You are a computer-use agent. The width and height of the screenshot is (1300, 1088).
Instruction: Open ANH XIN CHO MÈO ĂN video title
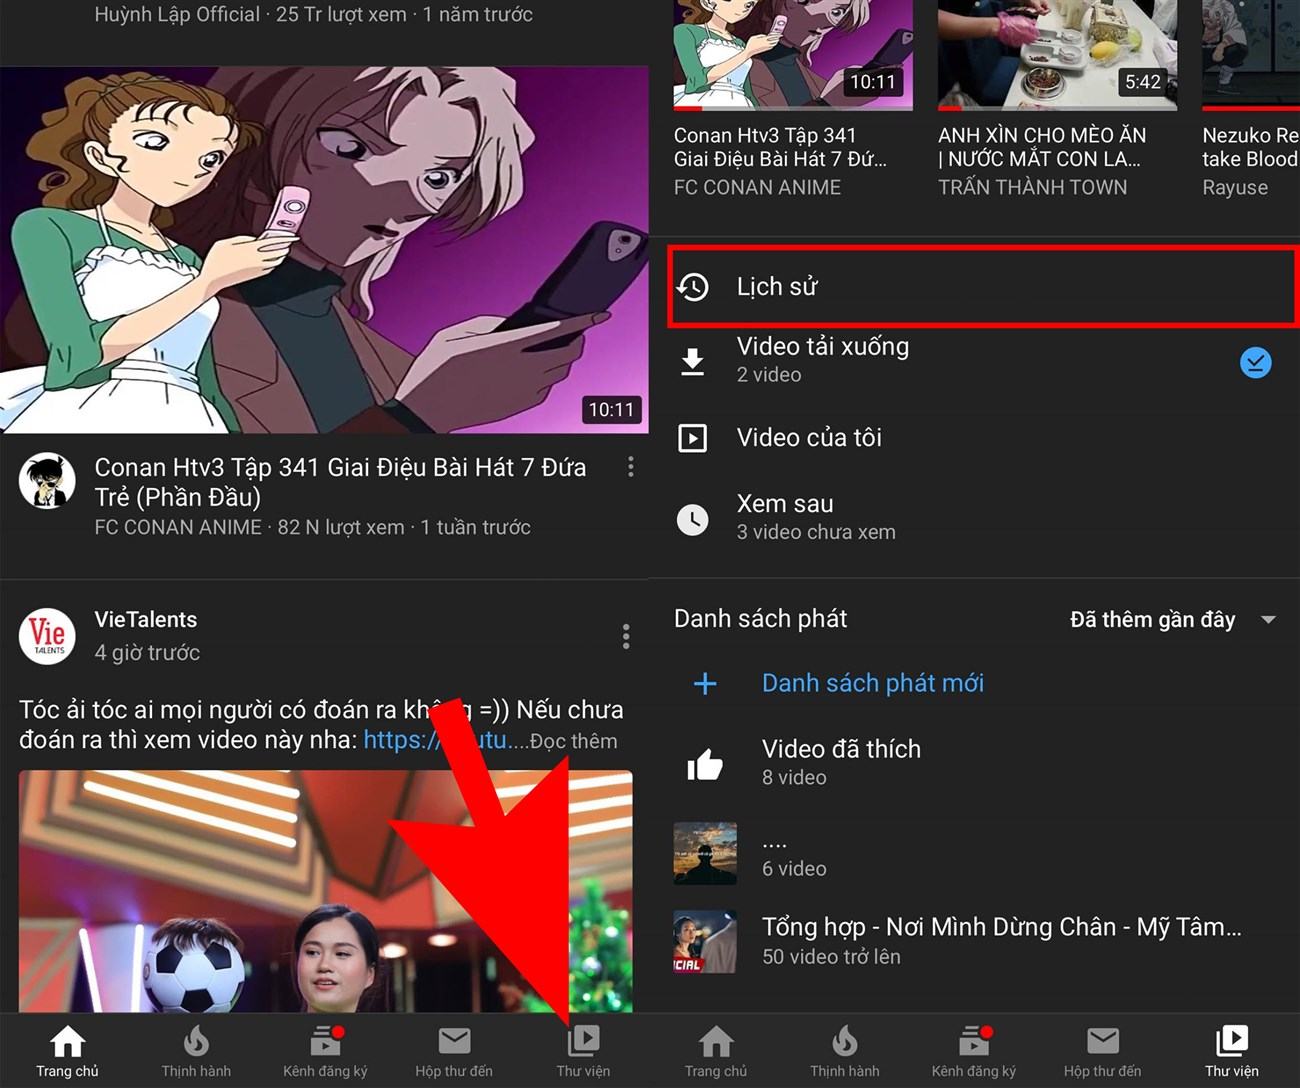[1042, 147]
